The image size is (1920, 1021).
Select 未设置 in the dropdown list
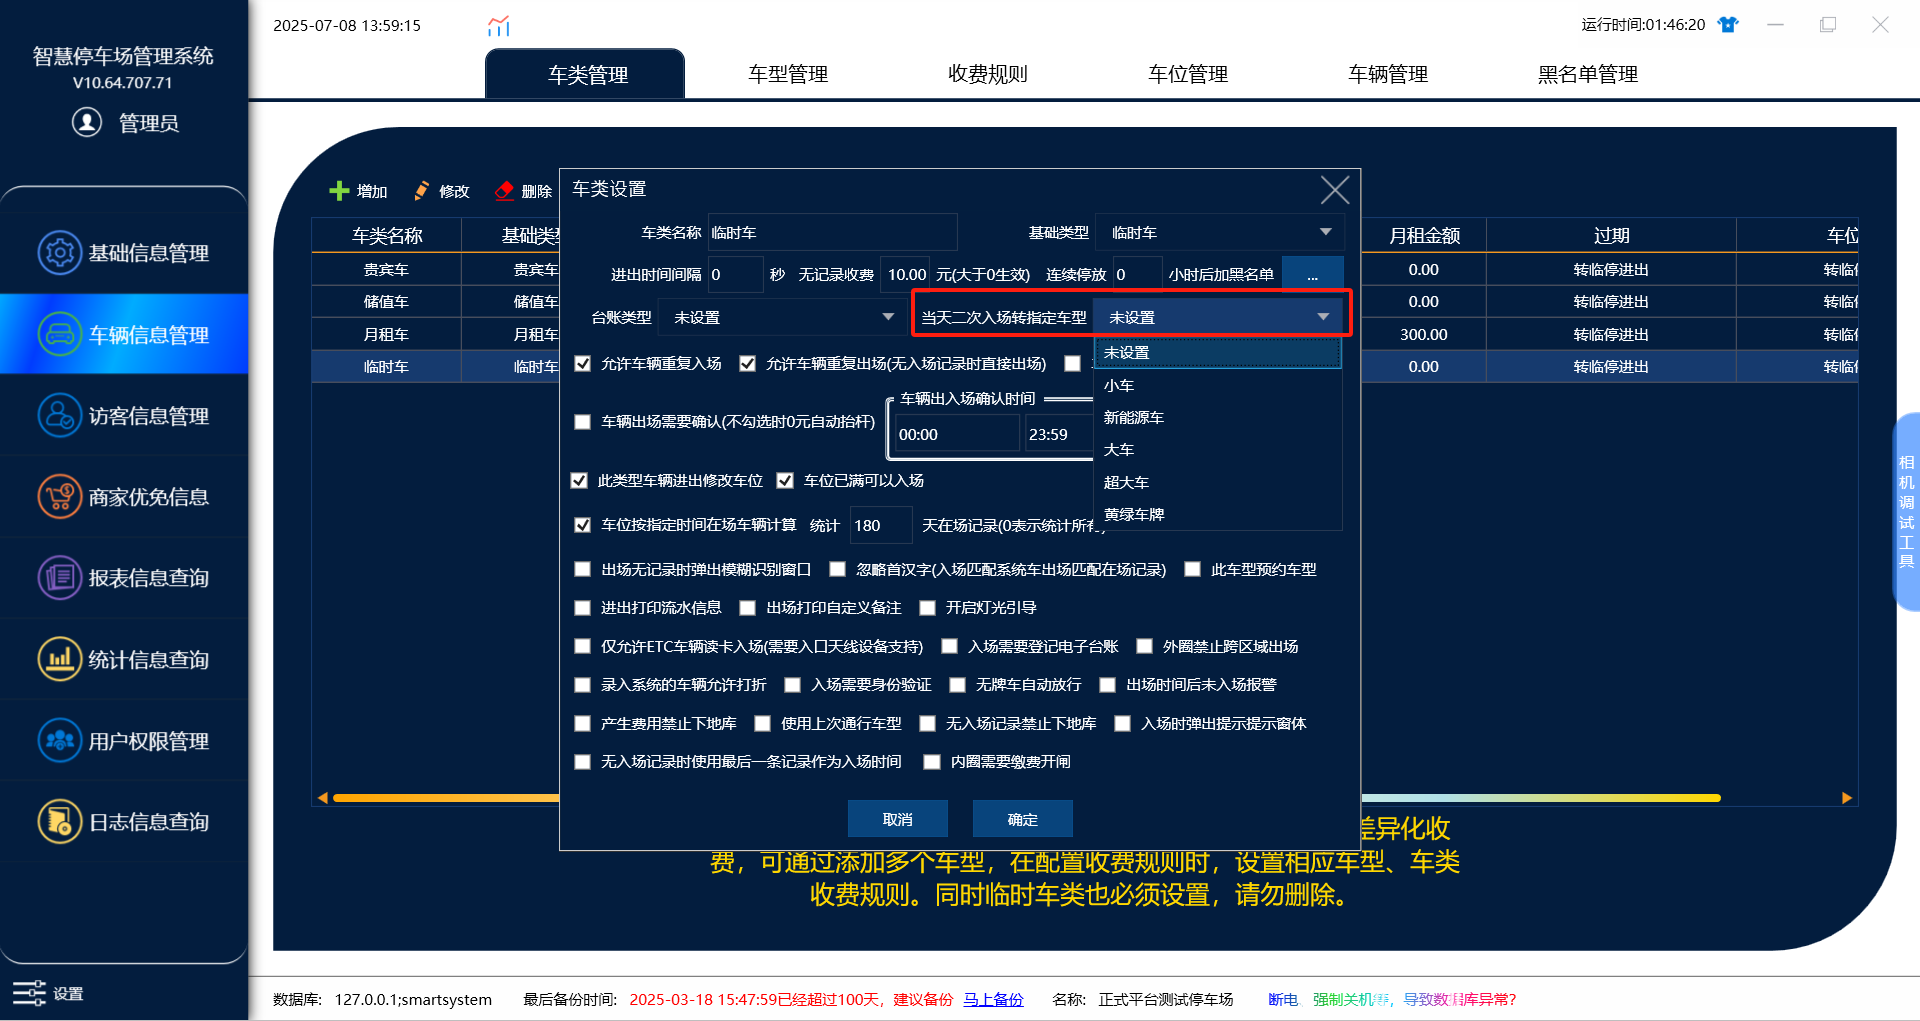1217,353
